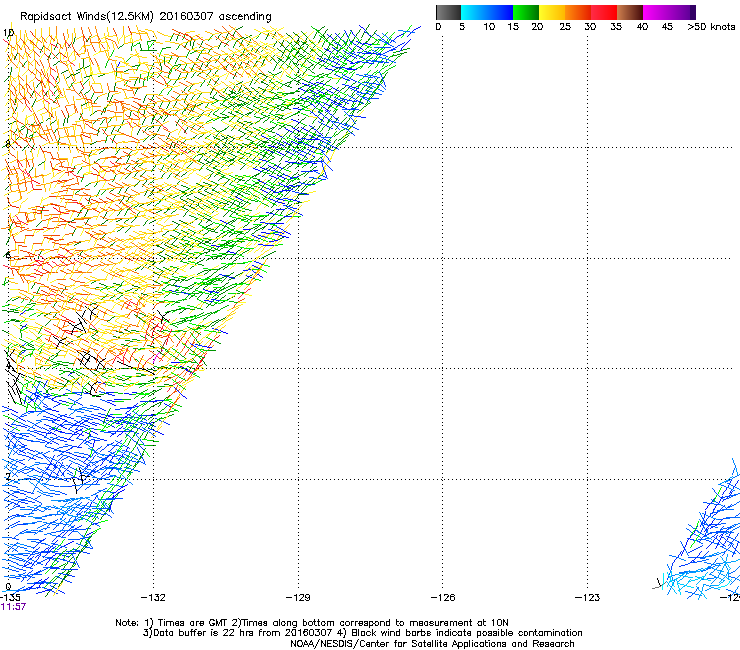Click the 'Data buffer is 22 hrs' note

[362, 633]
